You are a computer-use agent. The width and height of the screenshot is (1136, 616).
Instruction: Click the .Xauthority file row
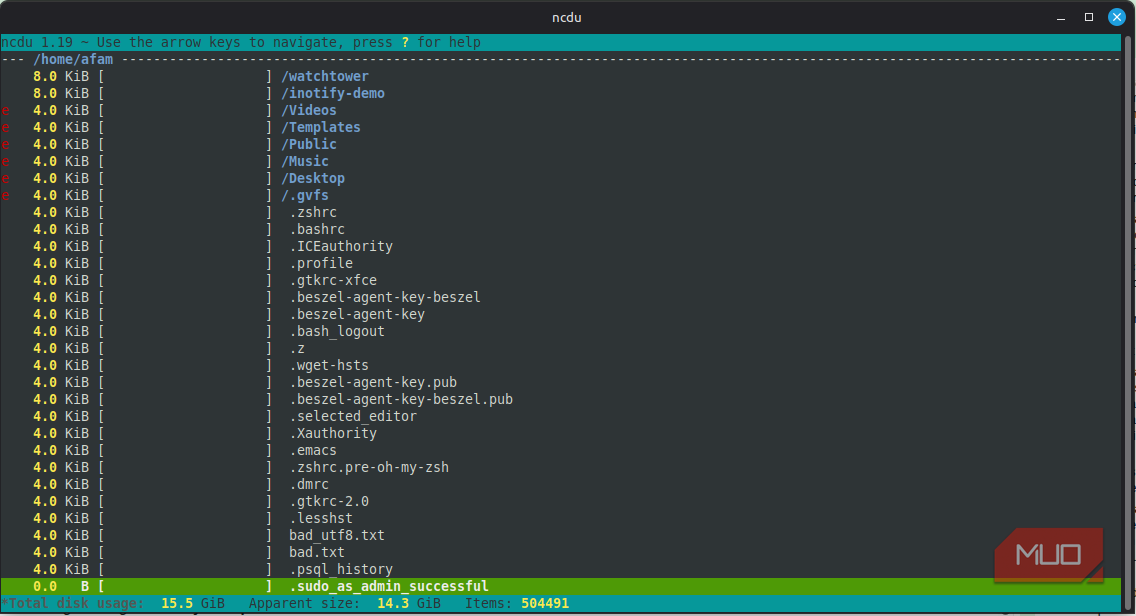click(x=561, y=434)
